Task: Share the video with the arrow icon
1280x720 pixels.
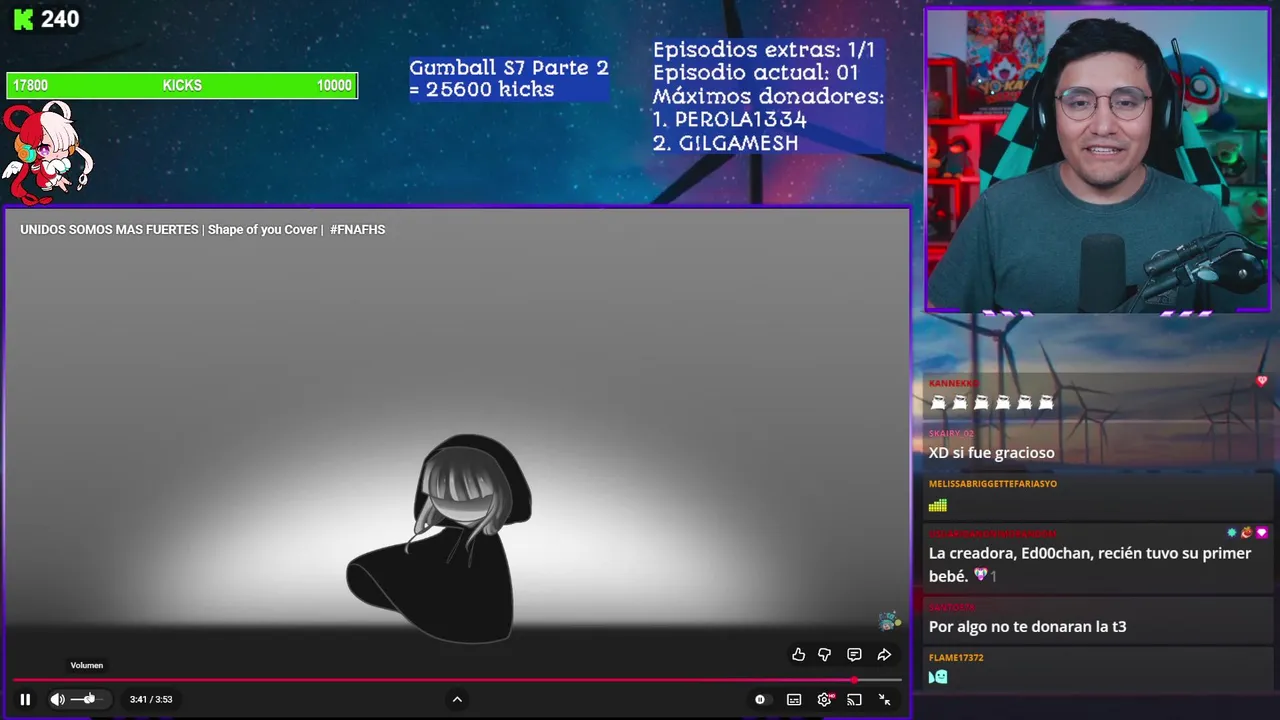Action: (884, 655)
